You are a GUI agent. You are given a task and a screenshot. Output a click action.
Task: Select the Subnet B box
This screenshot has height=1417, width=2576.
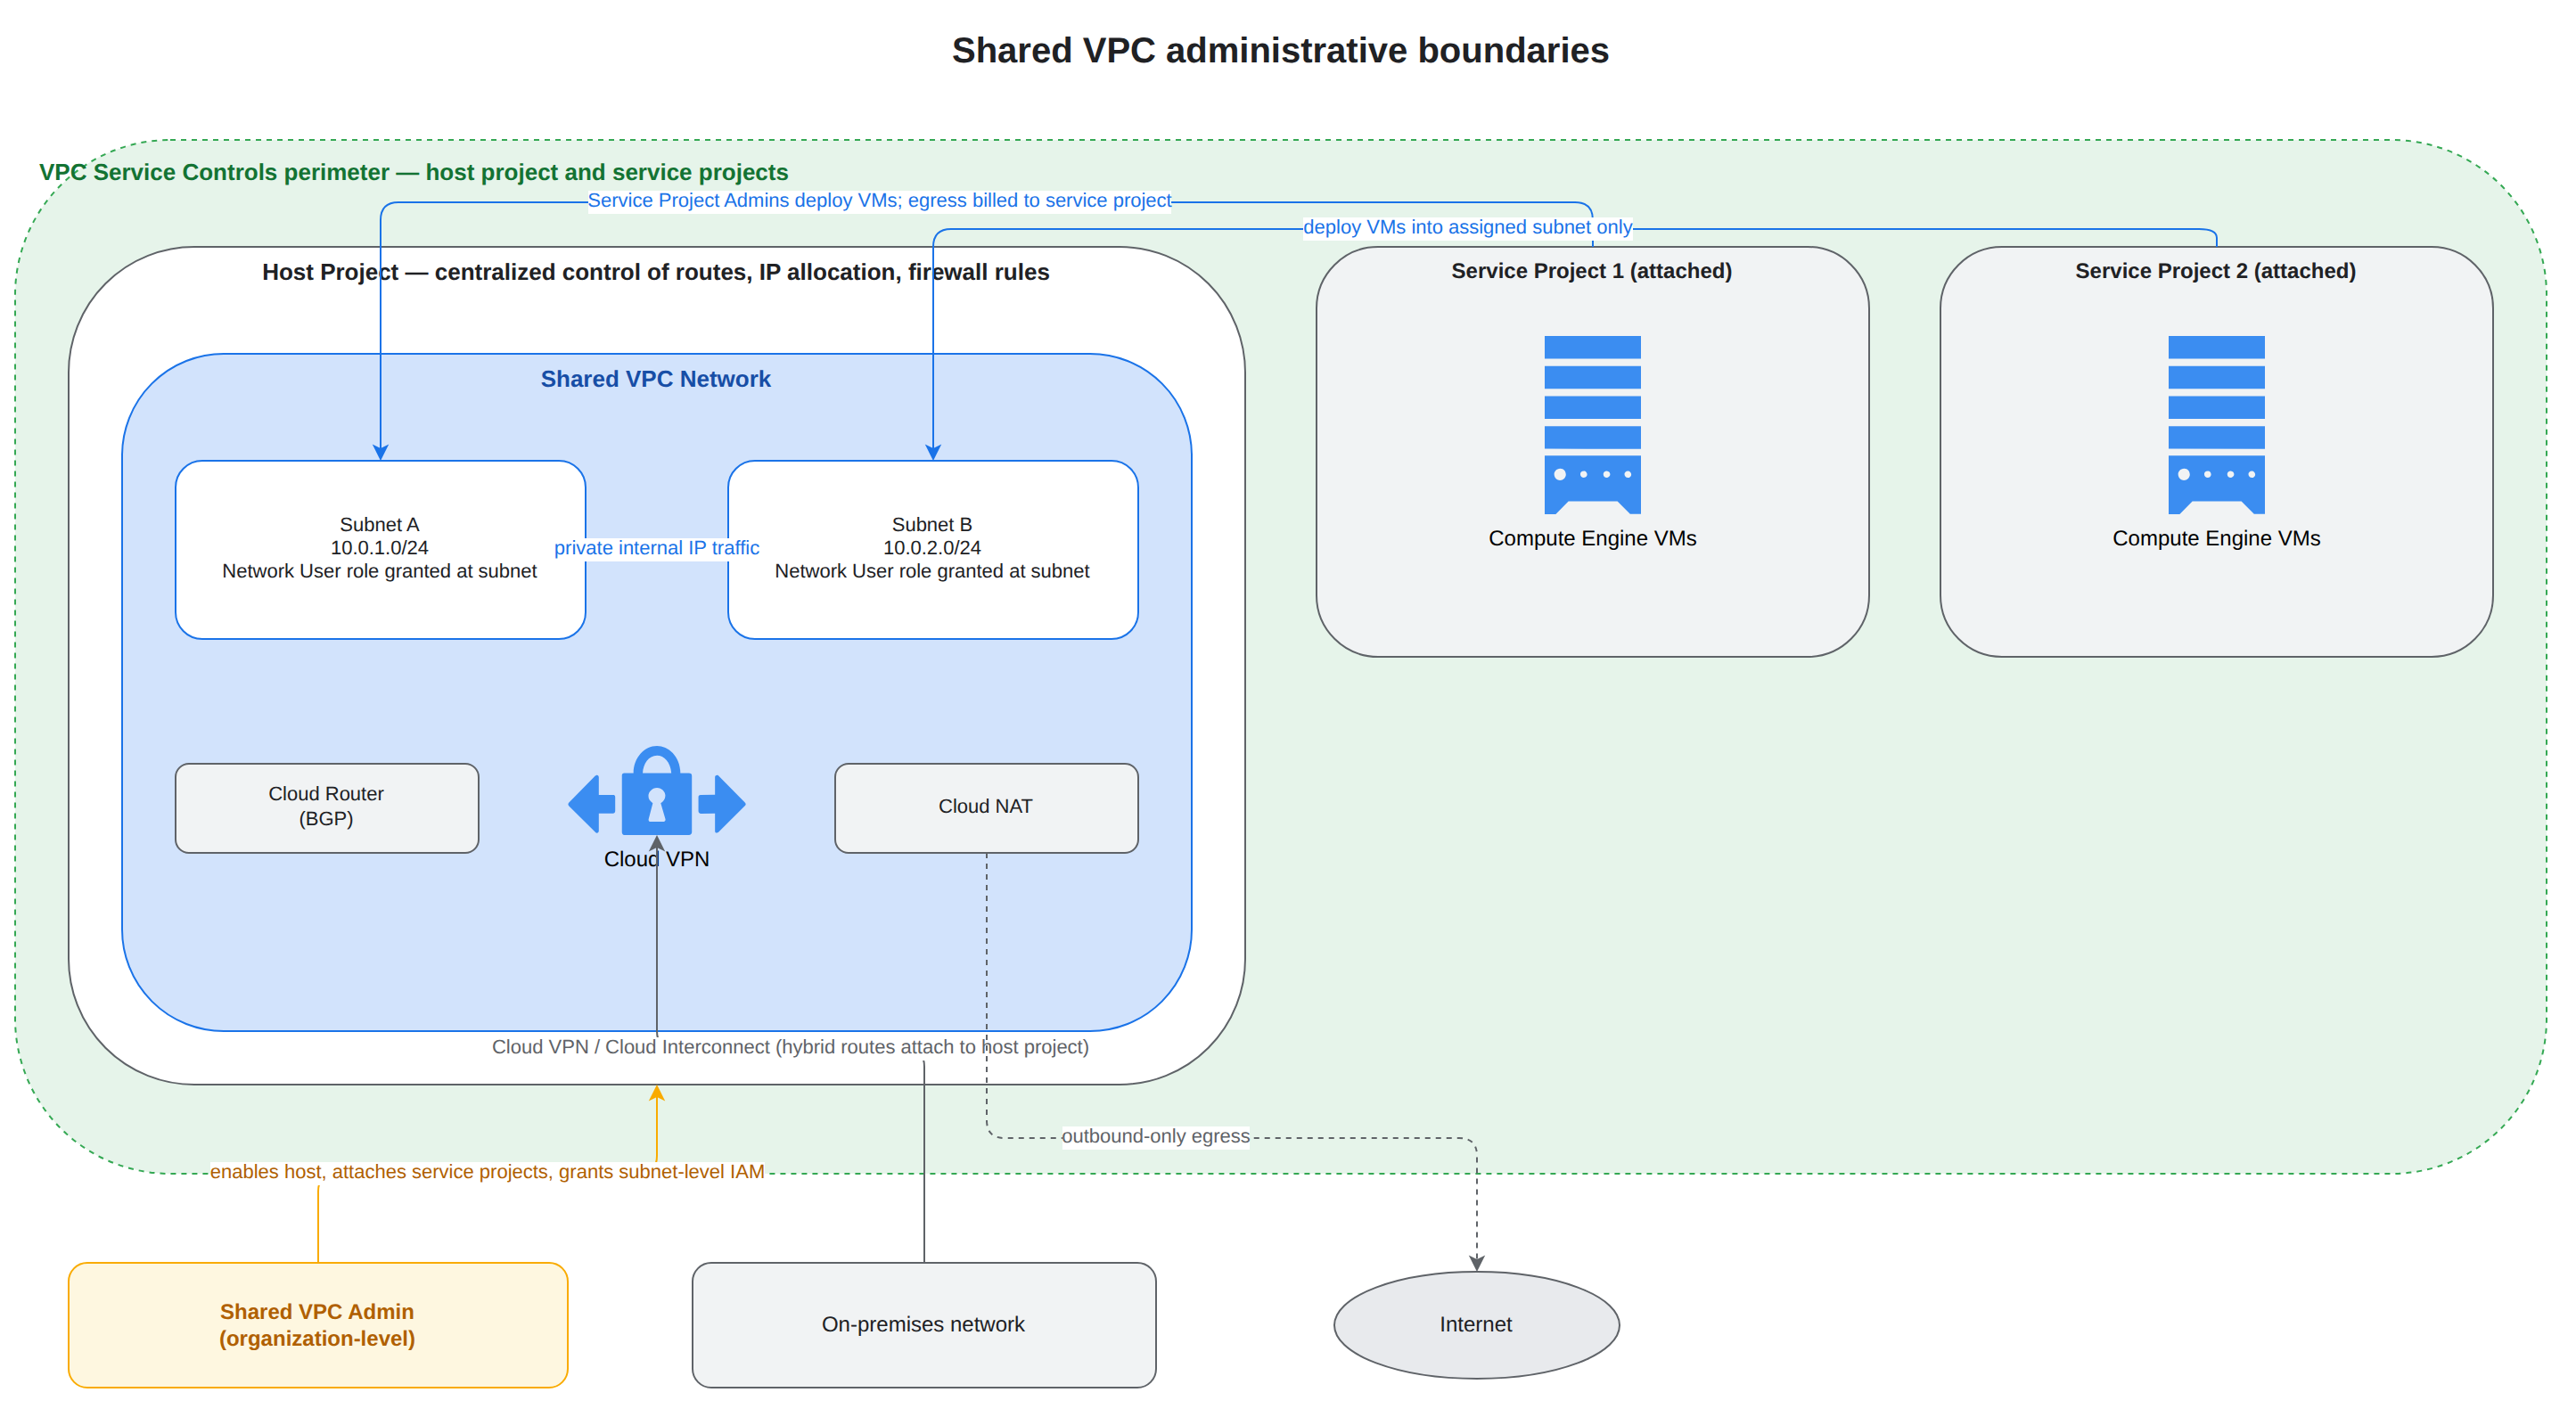click(x=933, y=549)
